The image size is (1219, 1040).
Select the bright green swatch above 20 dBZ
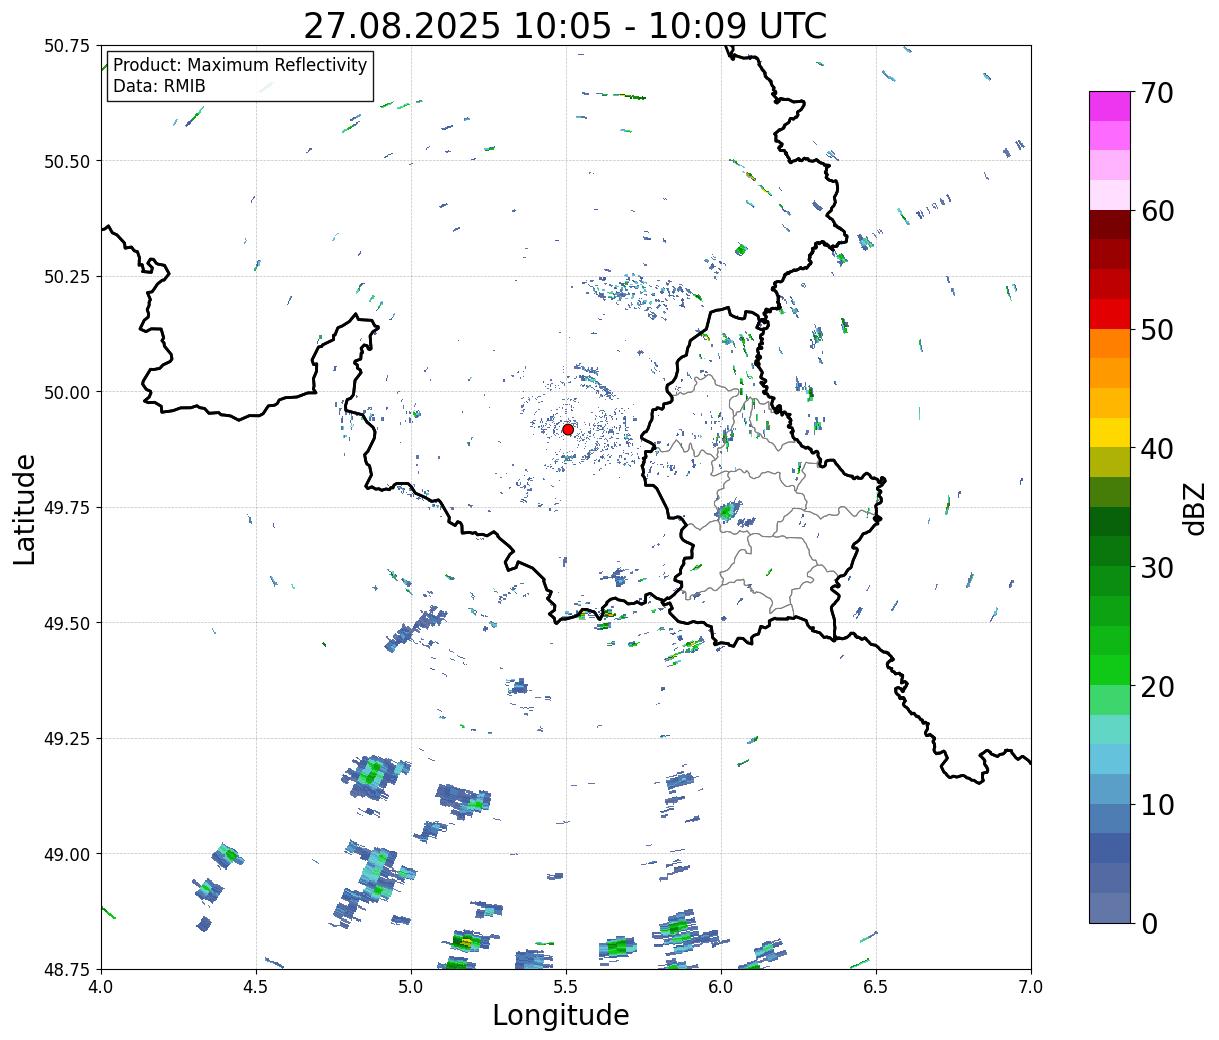tap(1110, 670)
